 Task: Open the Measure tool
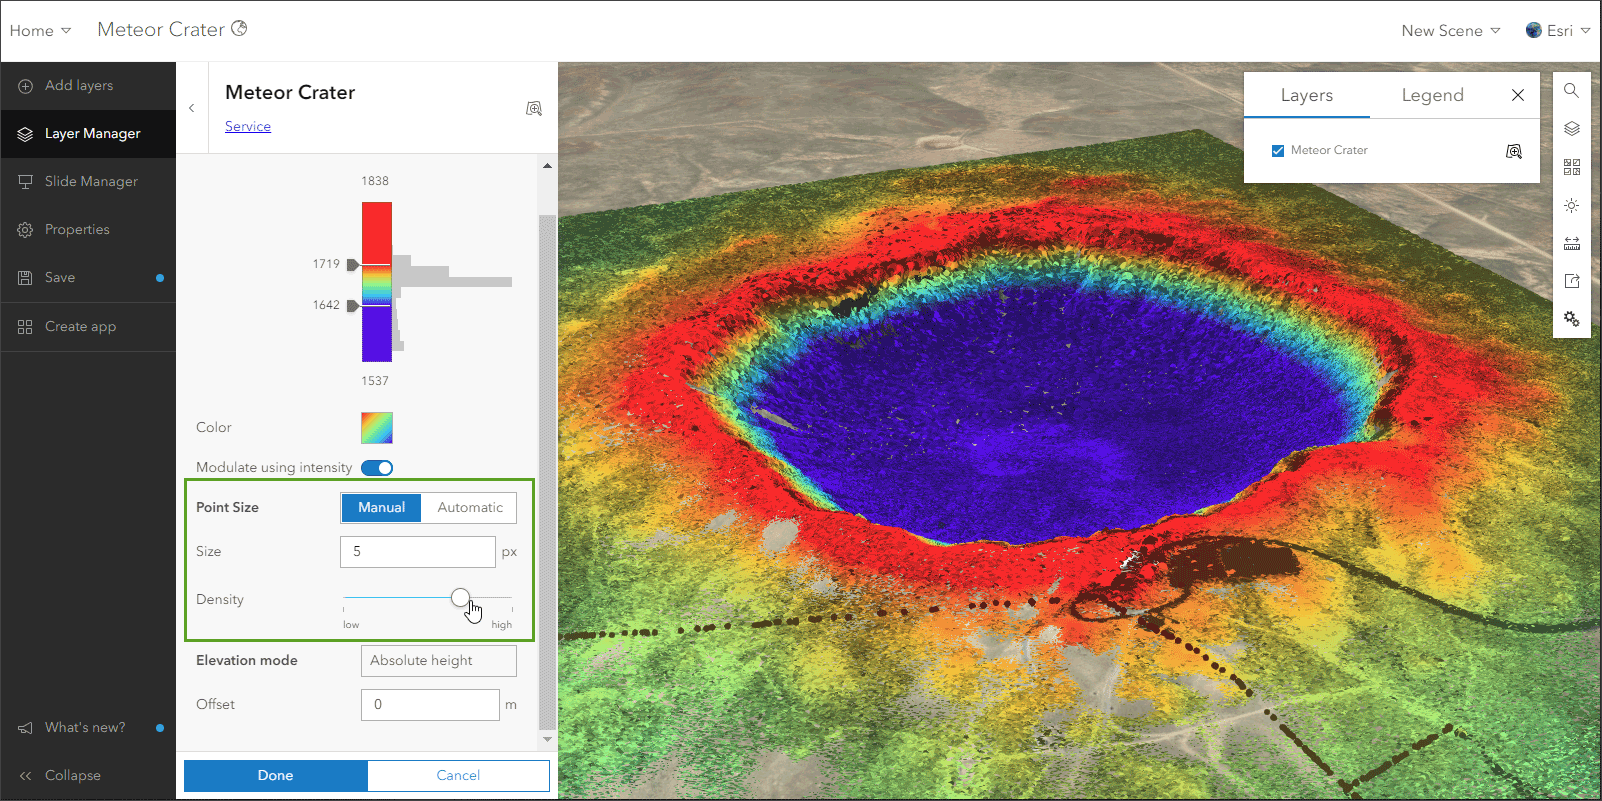tap(1572, 243)
